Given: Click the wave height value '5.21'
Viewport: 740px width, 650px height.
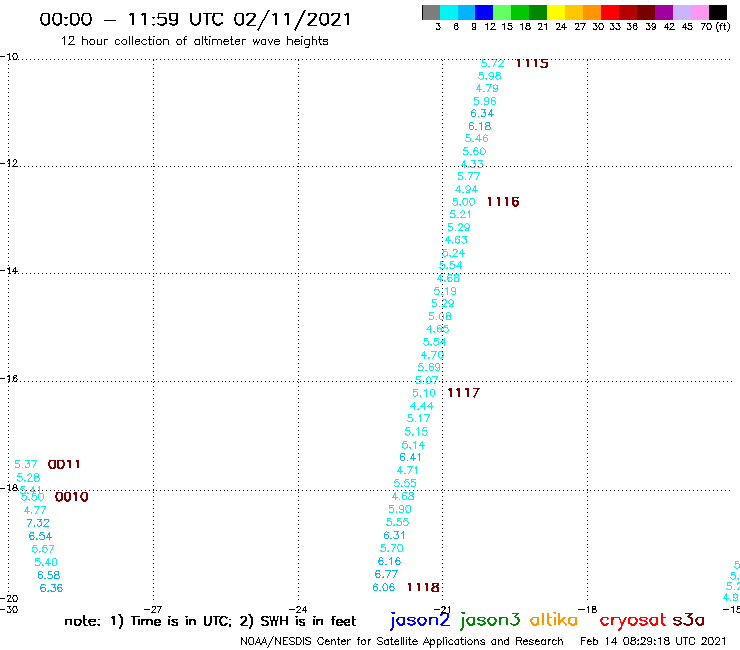Looking at the screenshot, I should [x=460, y=214].
